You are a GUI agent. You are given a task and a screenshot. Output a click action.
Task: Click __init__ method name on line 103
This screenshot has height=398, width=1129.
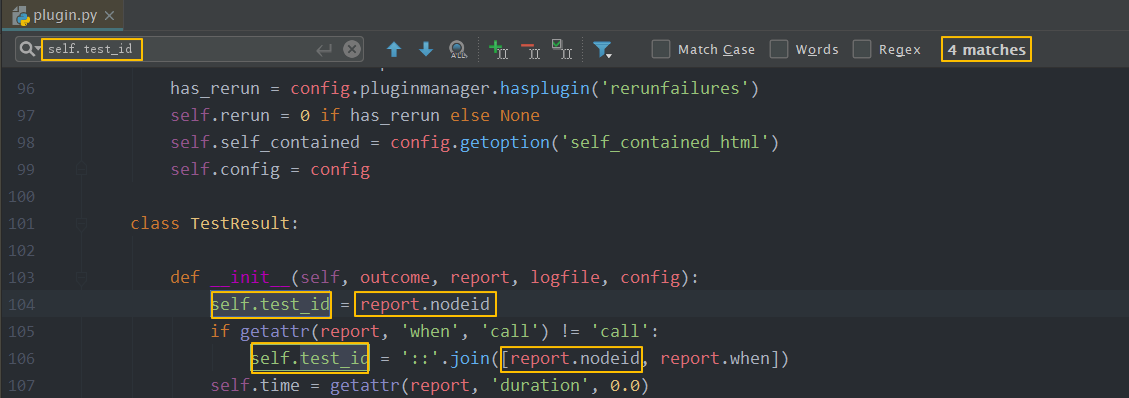[251, 278]
